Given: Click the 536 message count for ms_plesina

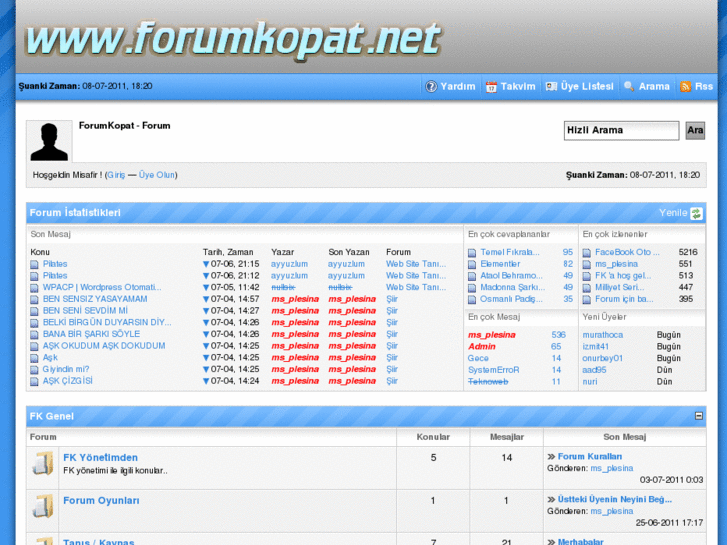Looking at the screenshot, I should pyautogui.click(x=558, y=335).
